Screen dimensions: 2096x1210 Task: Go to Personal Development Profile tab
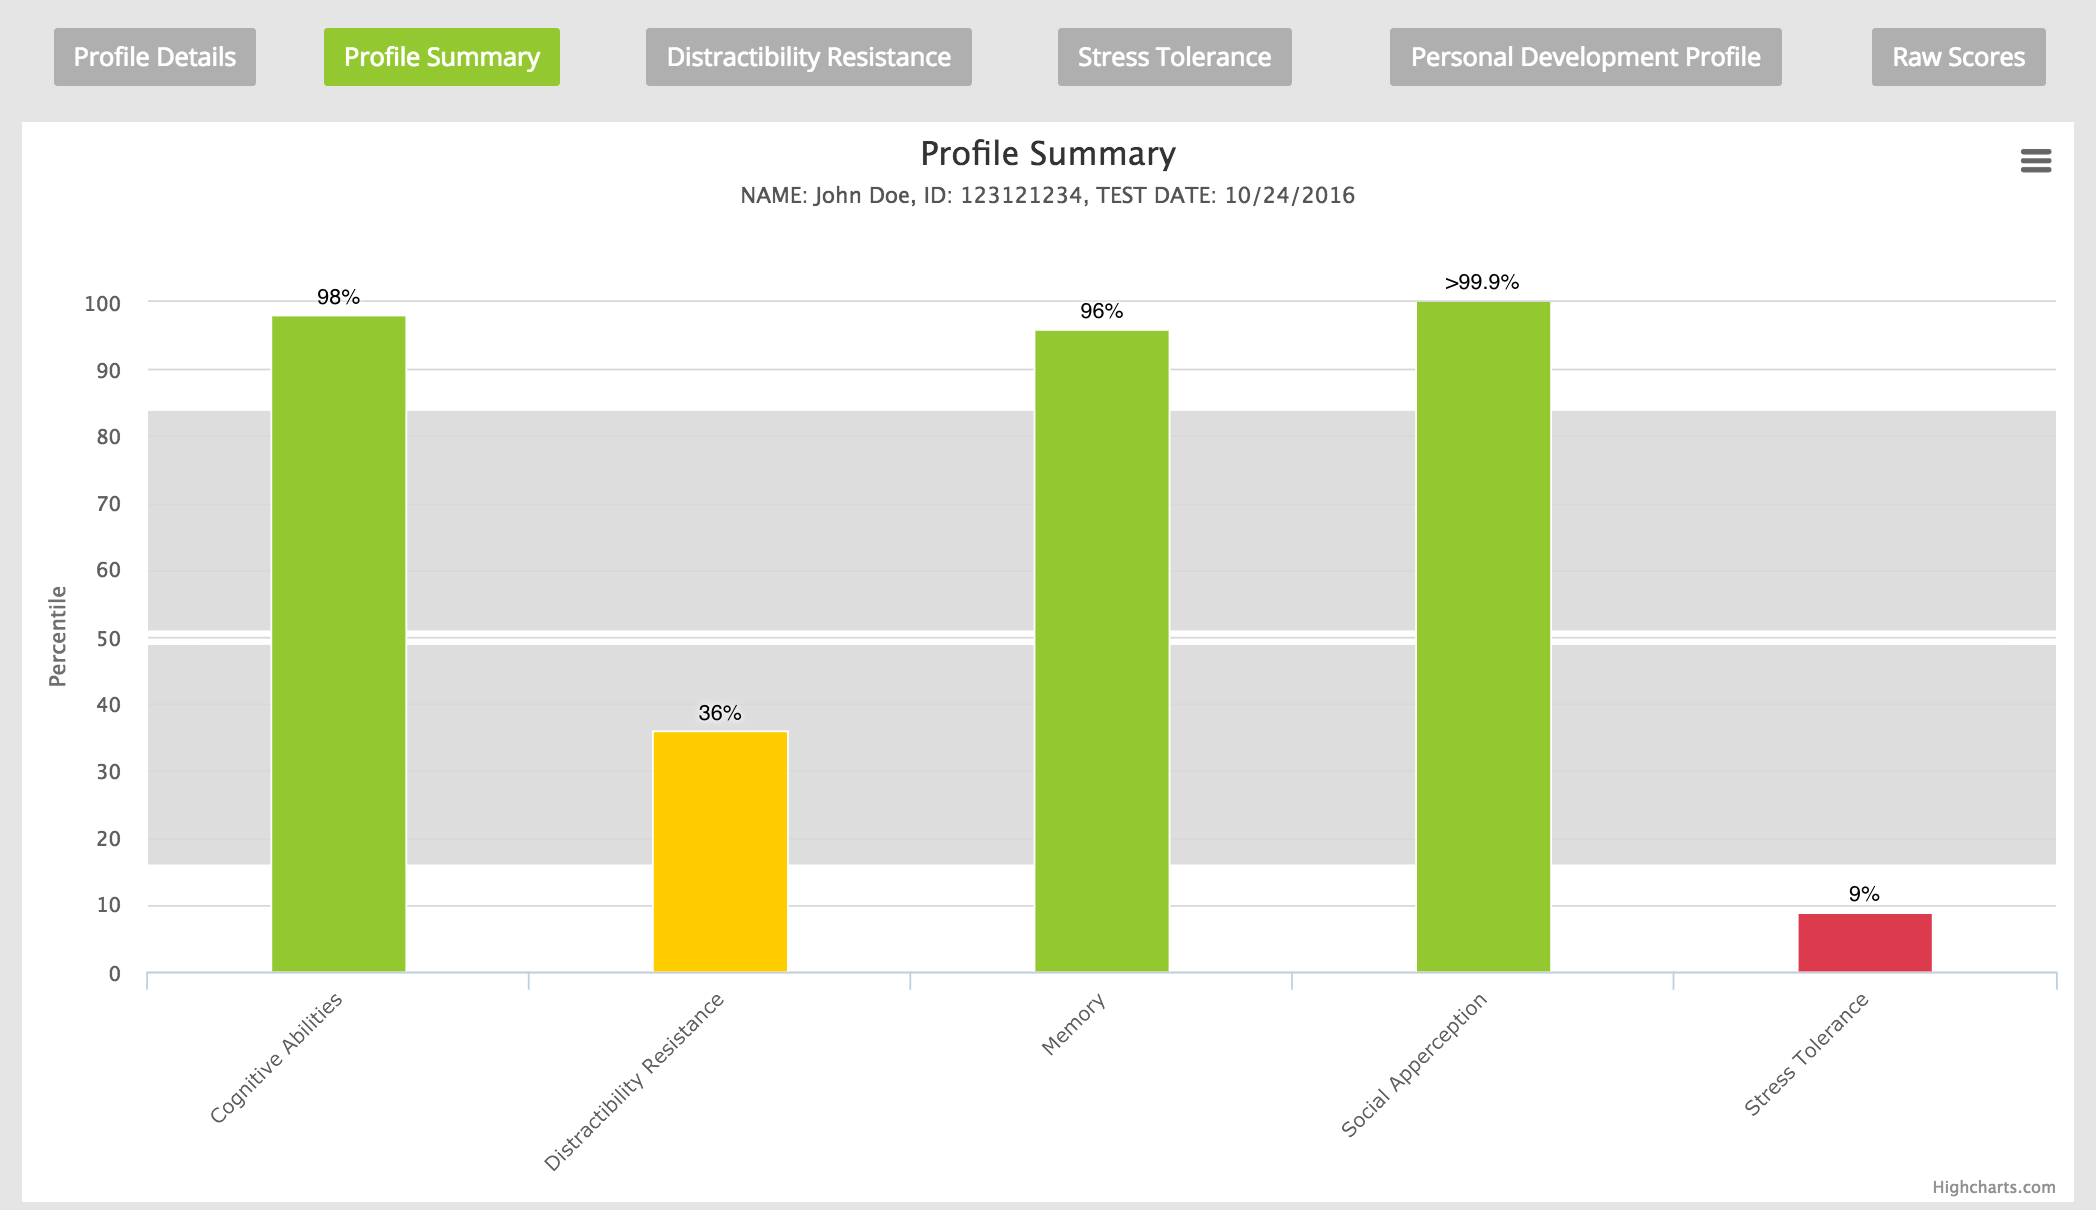(1586, 57)
